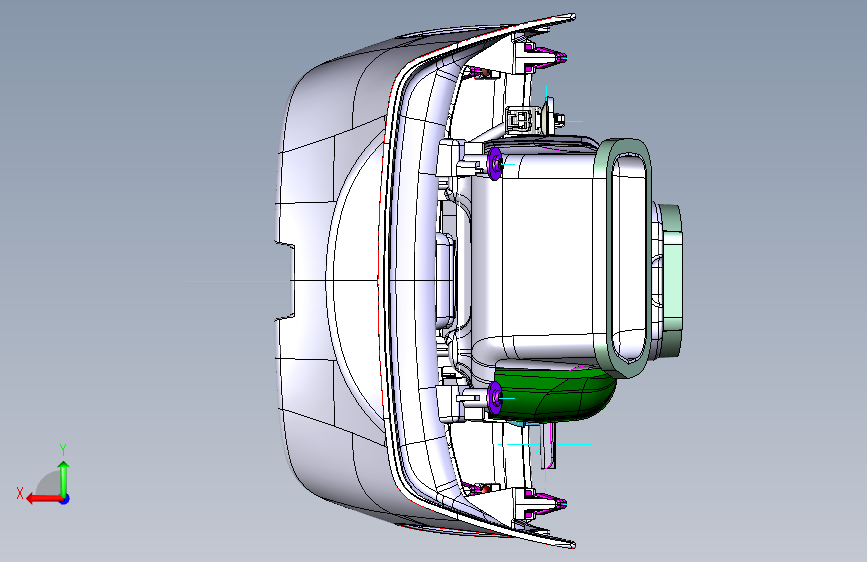Click the blue Z axis dot at triad origin

(65, 499)
